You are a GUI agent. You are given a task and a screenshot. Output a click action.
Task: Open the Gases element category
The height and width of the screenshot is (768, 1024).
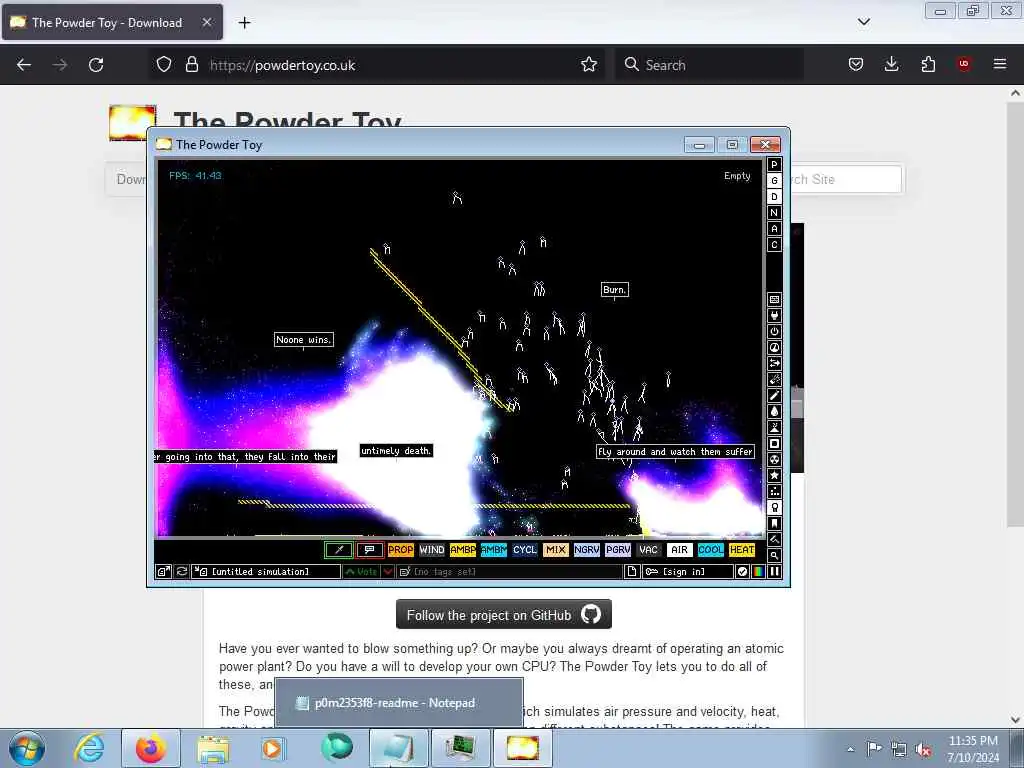pos(775,396)
